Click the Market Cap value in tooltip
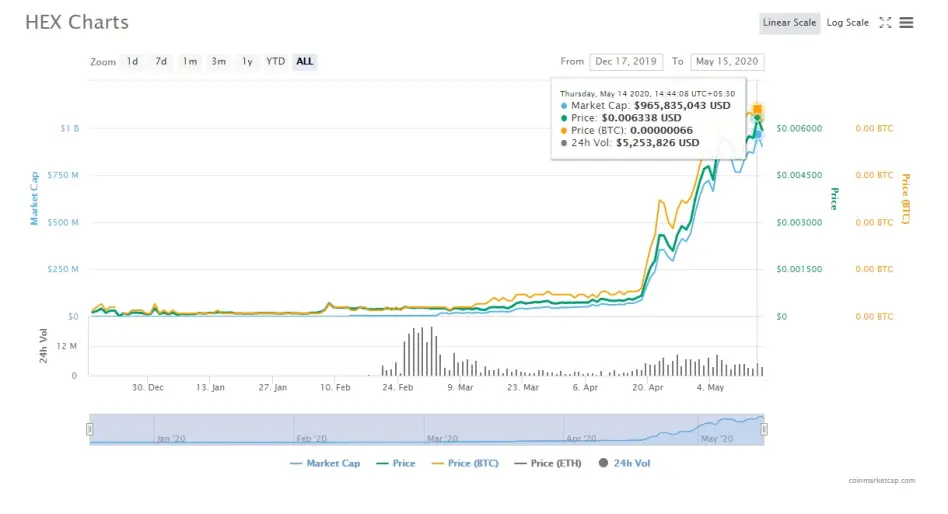The height and width of the screenshot is (514, 948). [682, 106]
